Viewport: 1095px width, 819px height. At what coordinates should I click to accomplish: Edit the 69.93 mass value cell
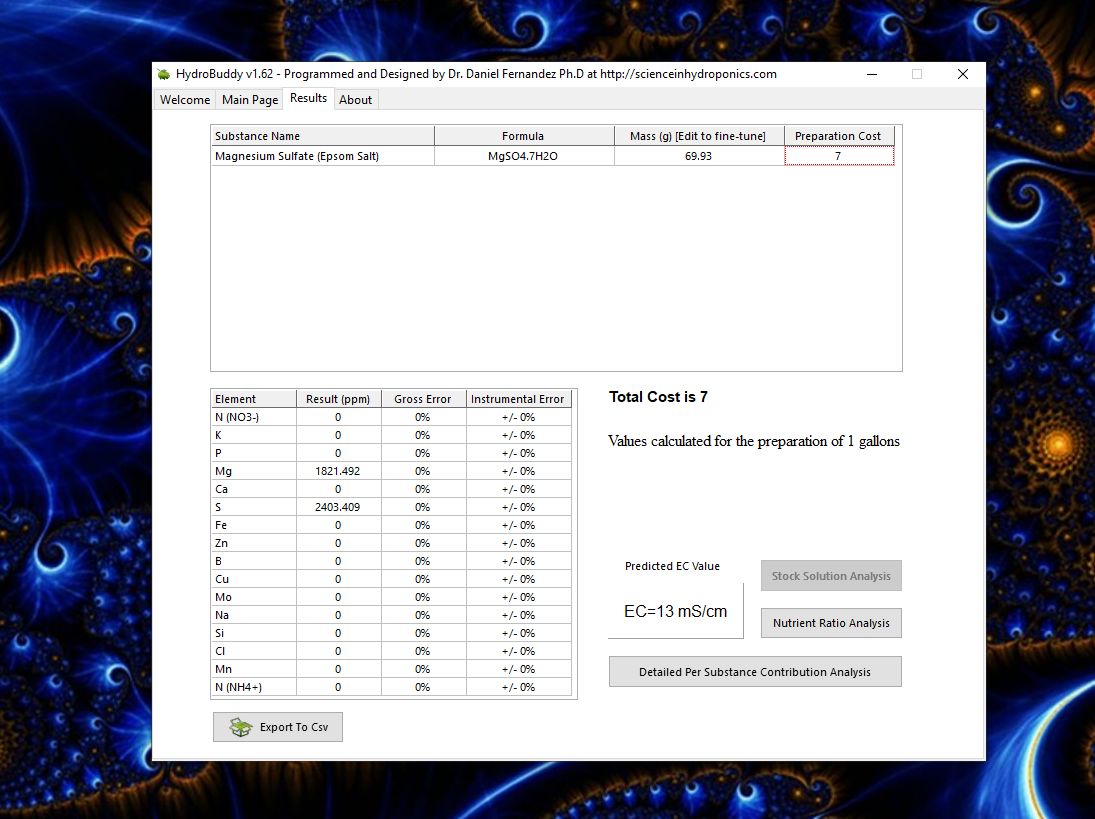pyautogui.click(x=699, y=156)
